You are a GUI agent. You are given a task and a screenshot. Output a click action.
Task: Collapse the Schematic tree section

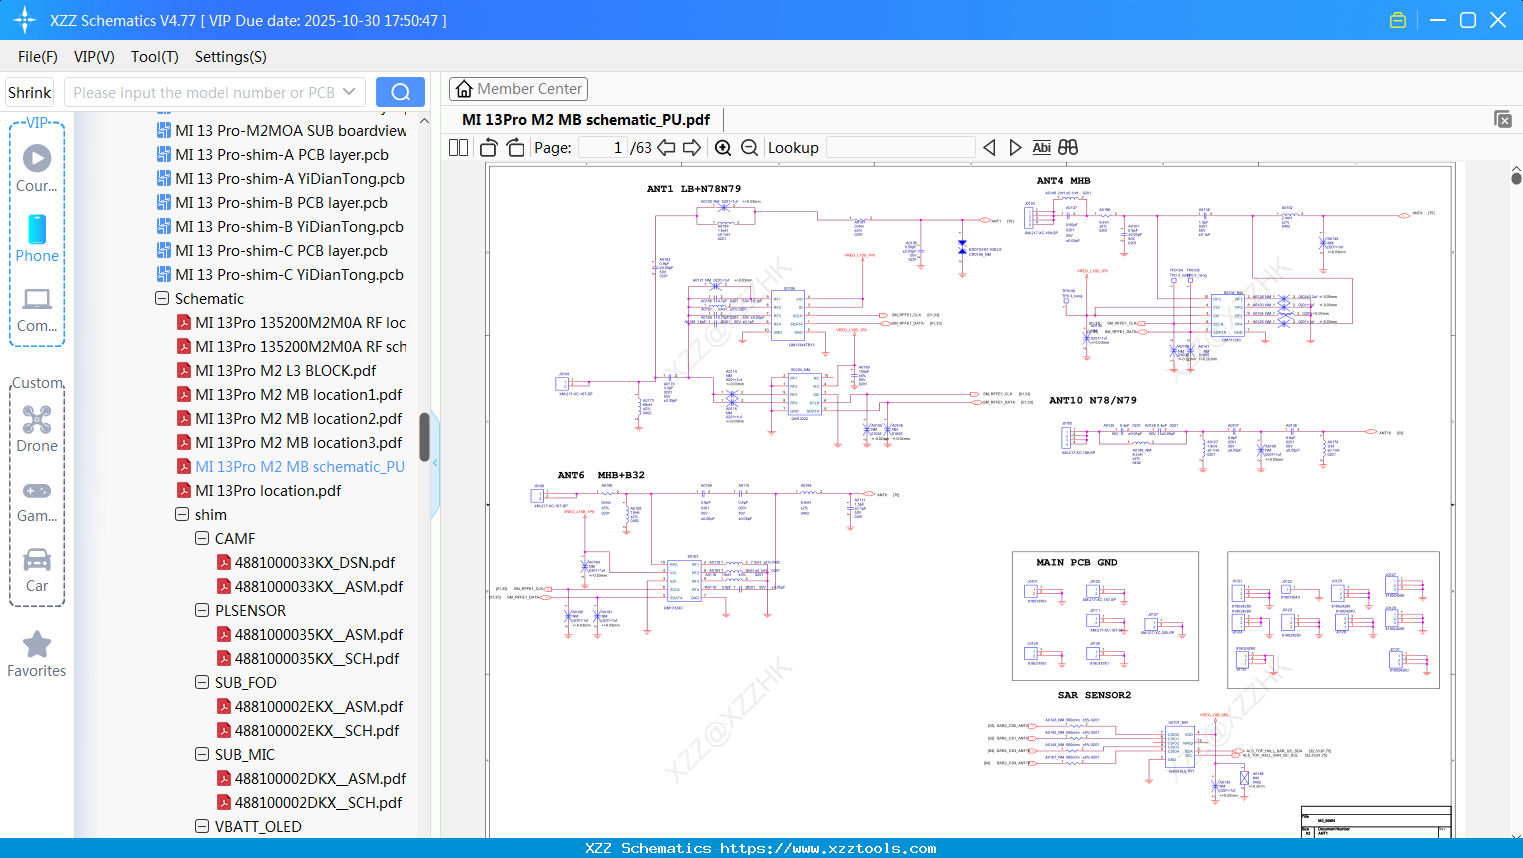(161, 298)
